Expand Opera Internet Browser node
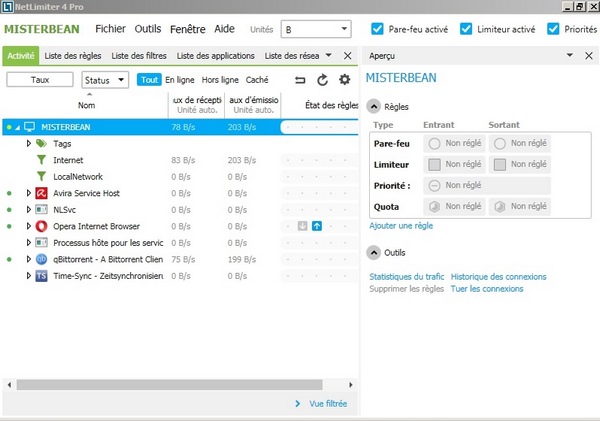600x421 pixels. click(29, 226)
